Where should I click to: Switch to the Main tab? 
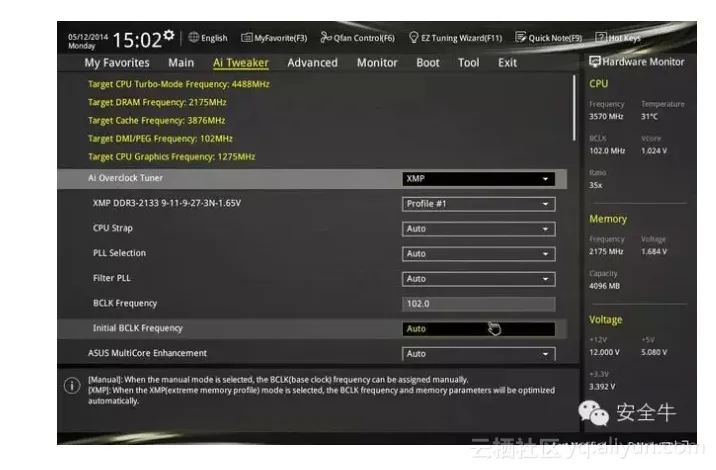pos(181,63)
